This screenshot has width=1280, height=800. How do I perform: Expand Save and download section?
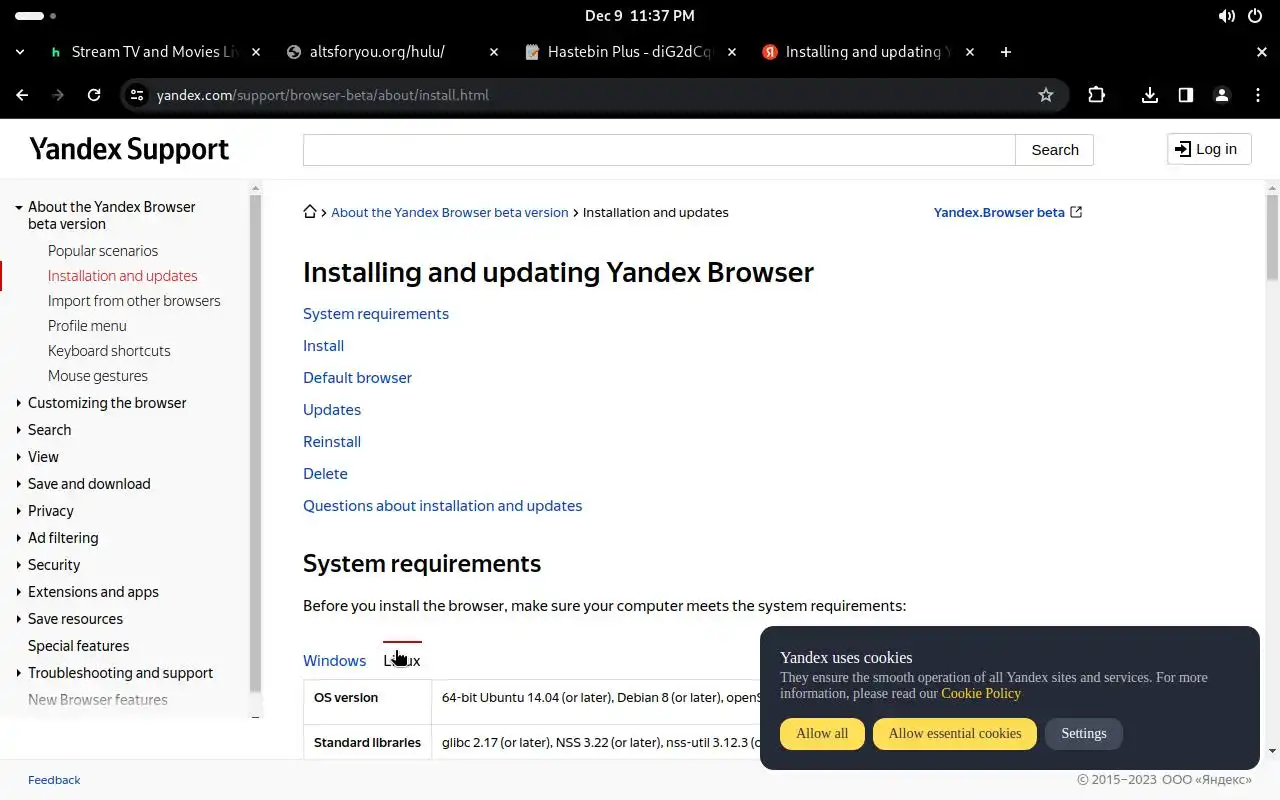[x=19, y=484]
